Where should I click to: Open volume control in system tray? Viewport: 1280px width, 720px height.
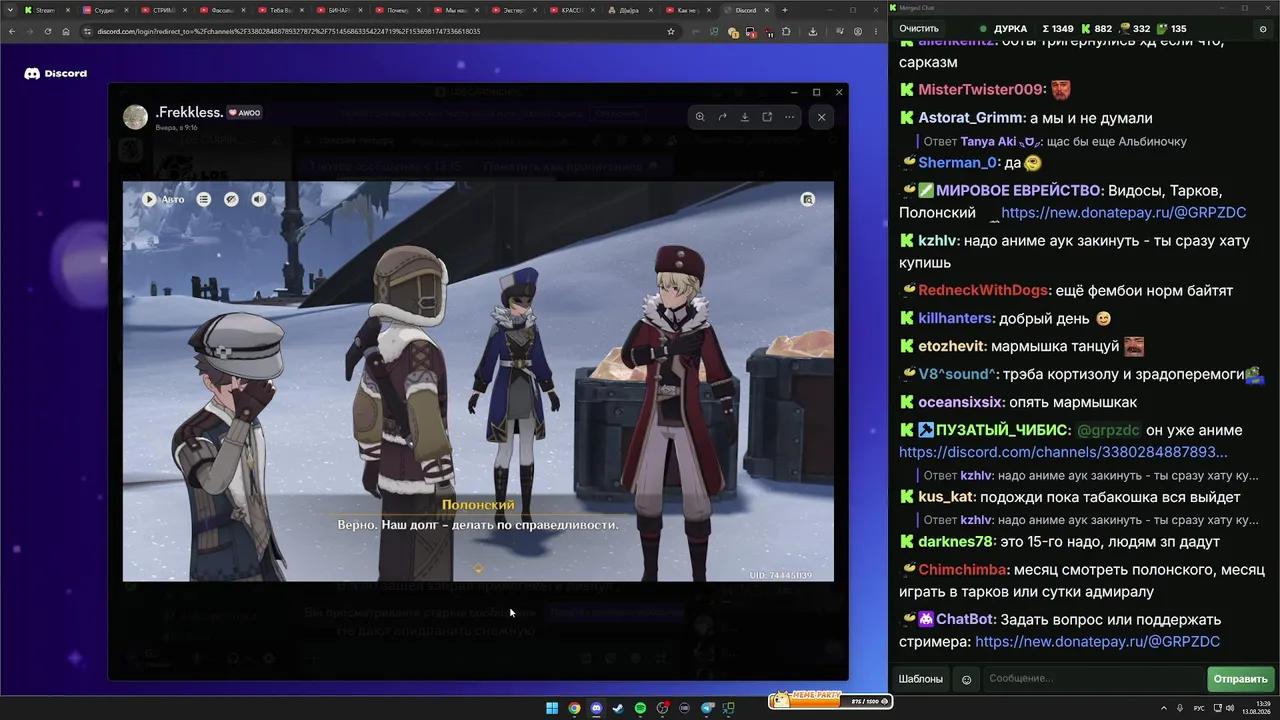coord(1229,708)
